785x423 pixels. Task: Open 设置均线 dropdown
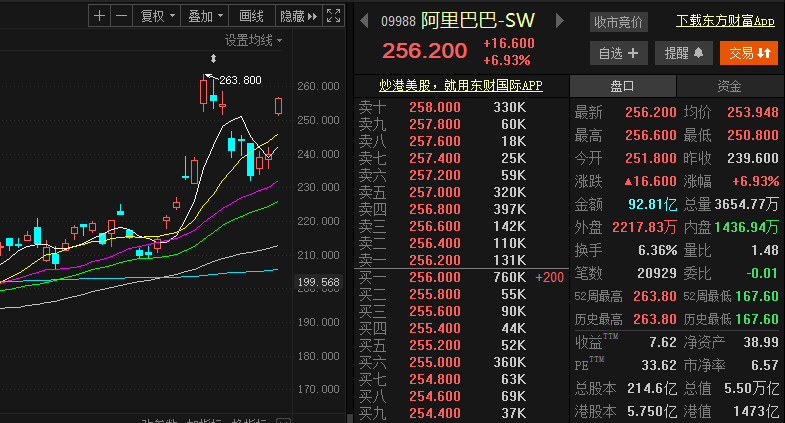(253, 40)
